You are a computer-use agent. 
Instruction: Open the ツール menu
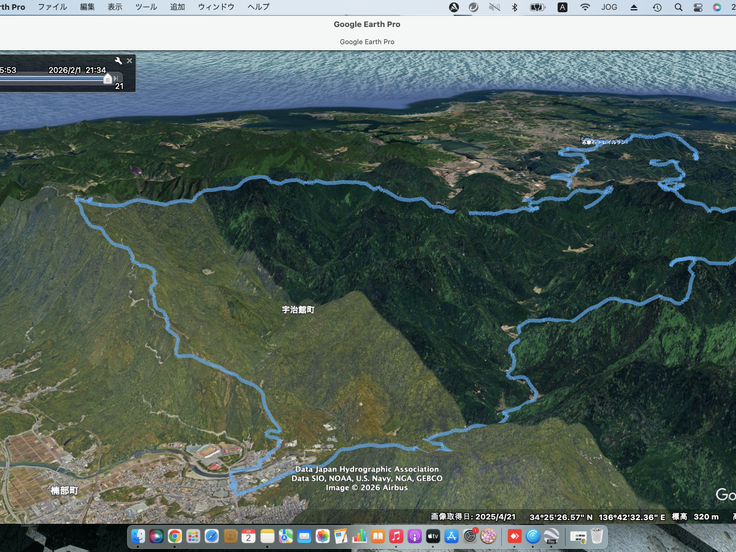(x=146, y=7)
